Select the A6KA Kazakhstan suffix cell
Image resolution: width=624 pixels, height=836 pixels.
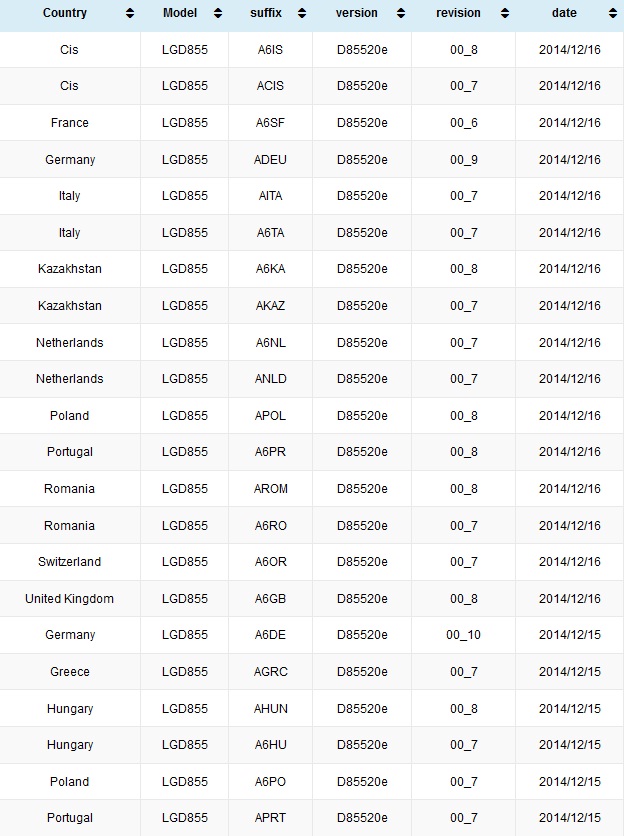270,269
